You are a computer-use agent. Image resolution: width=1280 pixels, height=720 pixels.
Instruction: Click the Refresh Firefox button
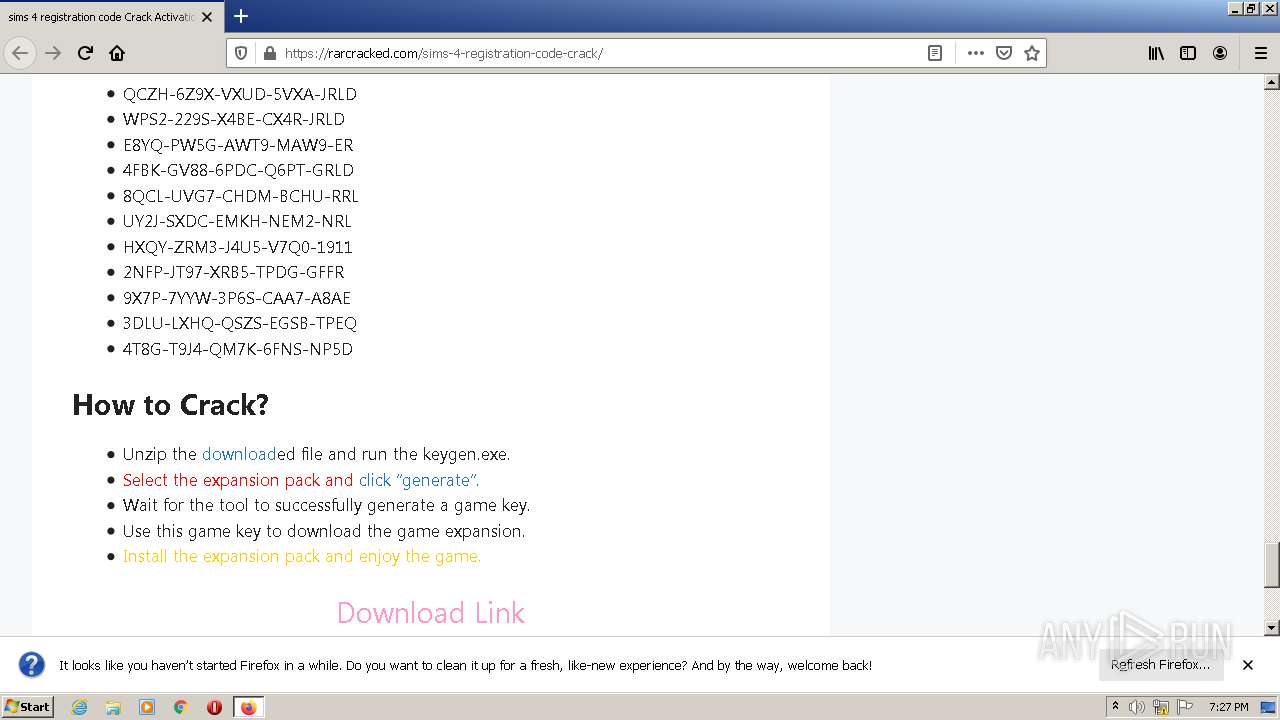click(x=1160, y=665)
